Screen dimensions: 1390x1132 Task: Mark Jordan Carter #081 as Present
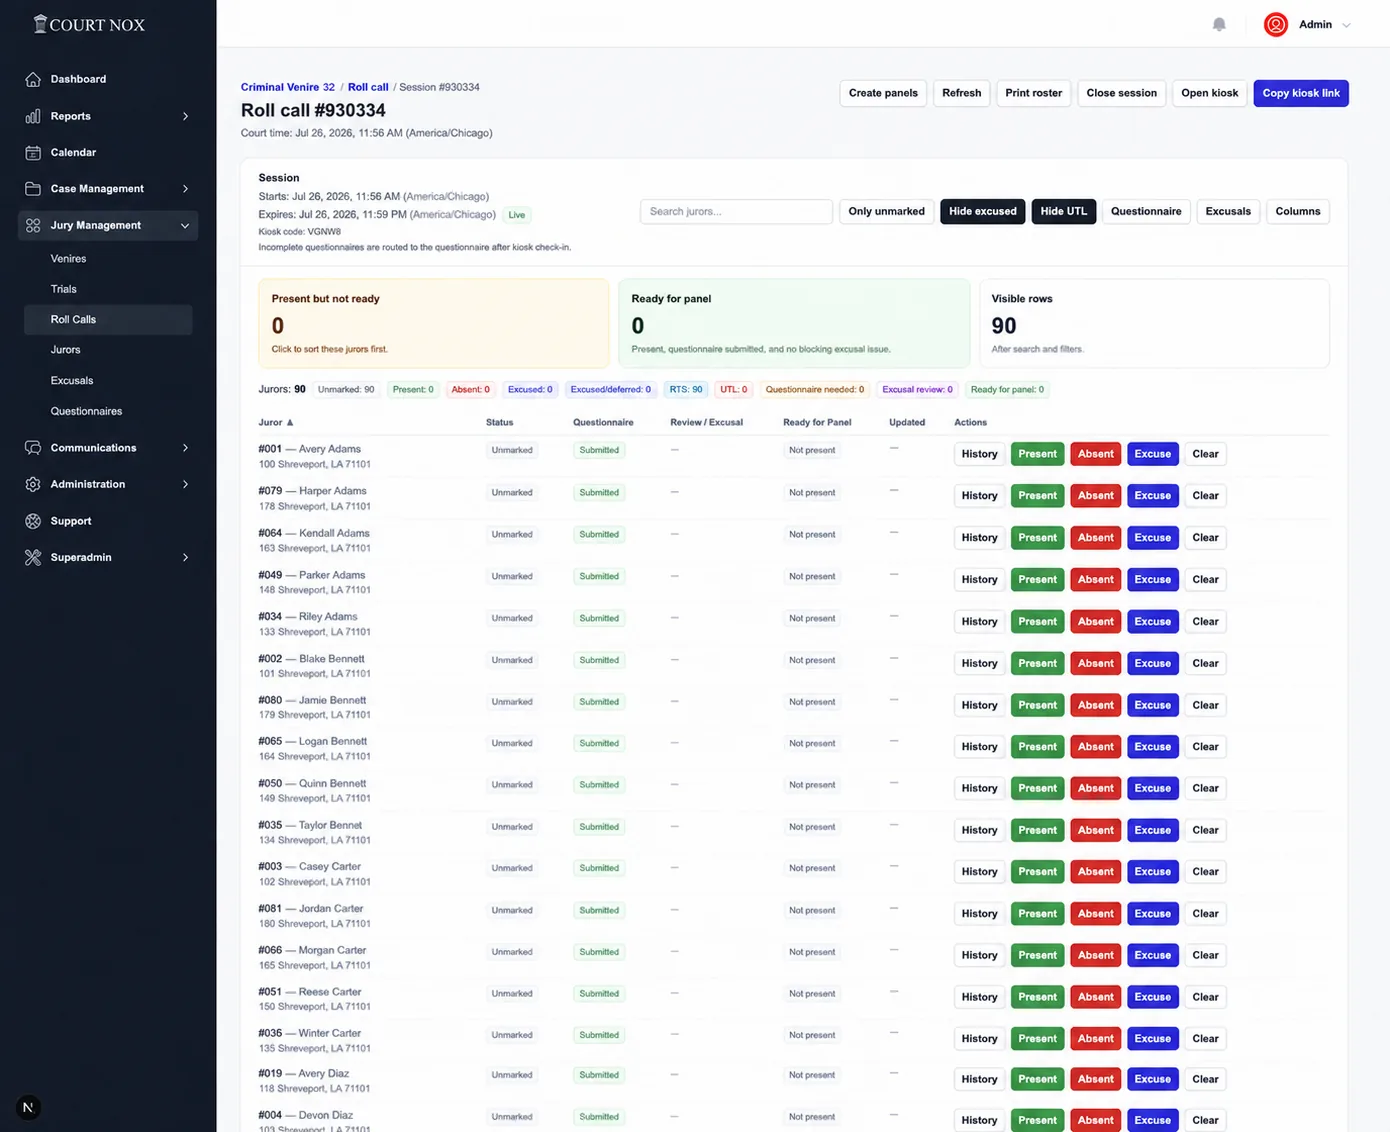1037,914
